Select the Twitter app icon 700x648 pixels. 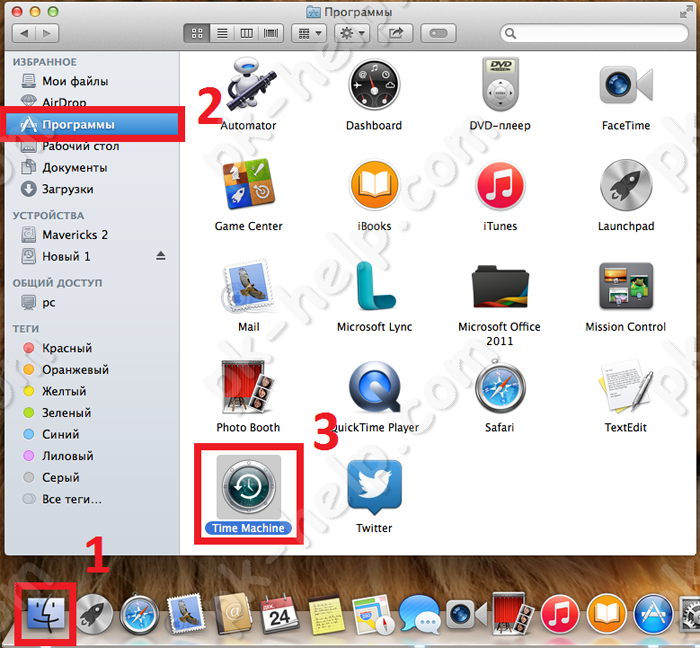[374, 486]
